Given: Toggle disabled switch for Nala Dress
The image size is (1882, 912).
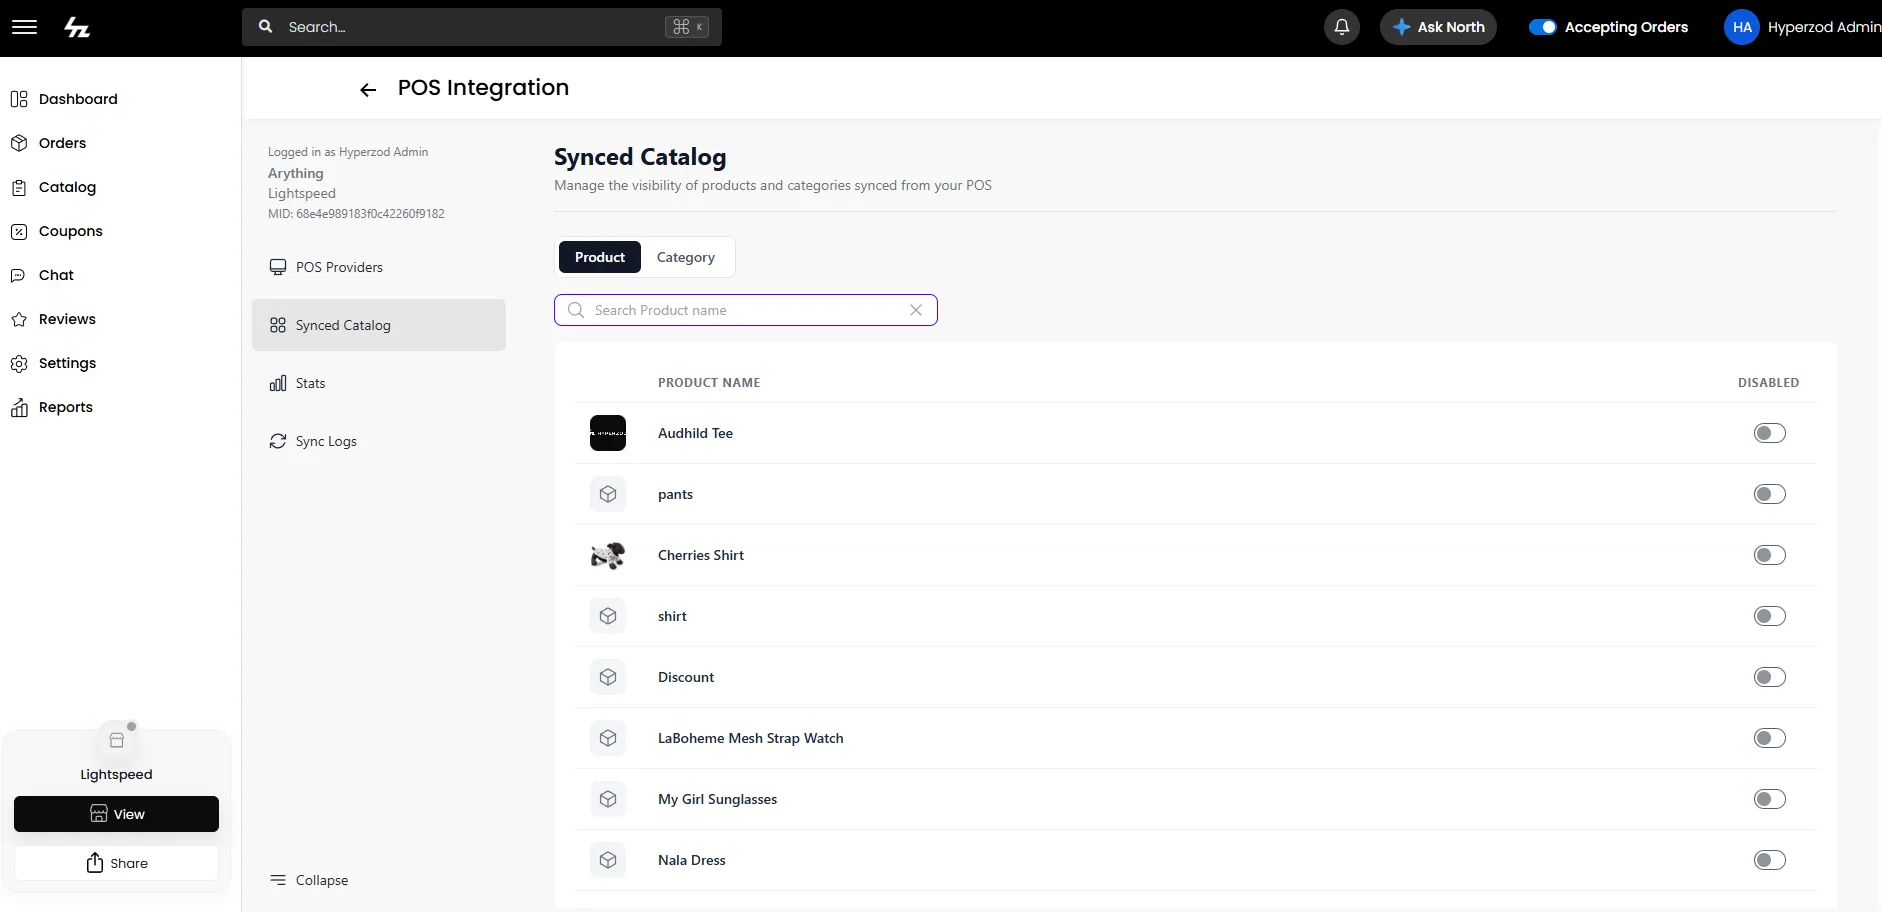Looking at the screenshot, I should 1769,860.
